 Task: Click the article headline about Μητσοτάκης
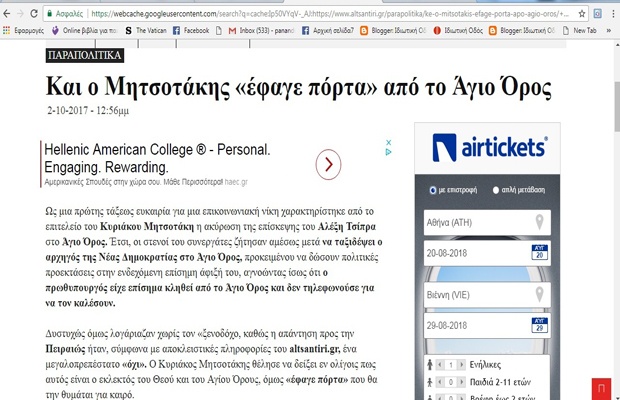click(299, 86)
